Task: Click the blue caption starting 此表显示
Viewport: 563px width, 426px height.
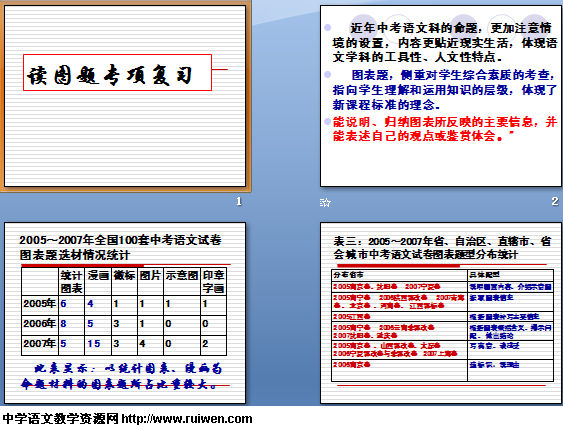Action: 122,376
